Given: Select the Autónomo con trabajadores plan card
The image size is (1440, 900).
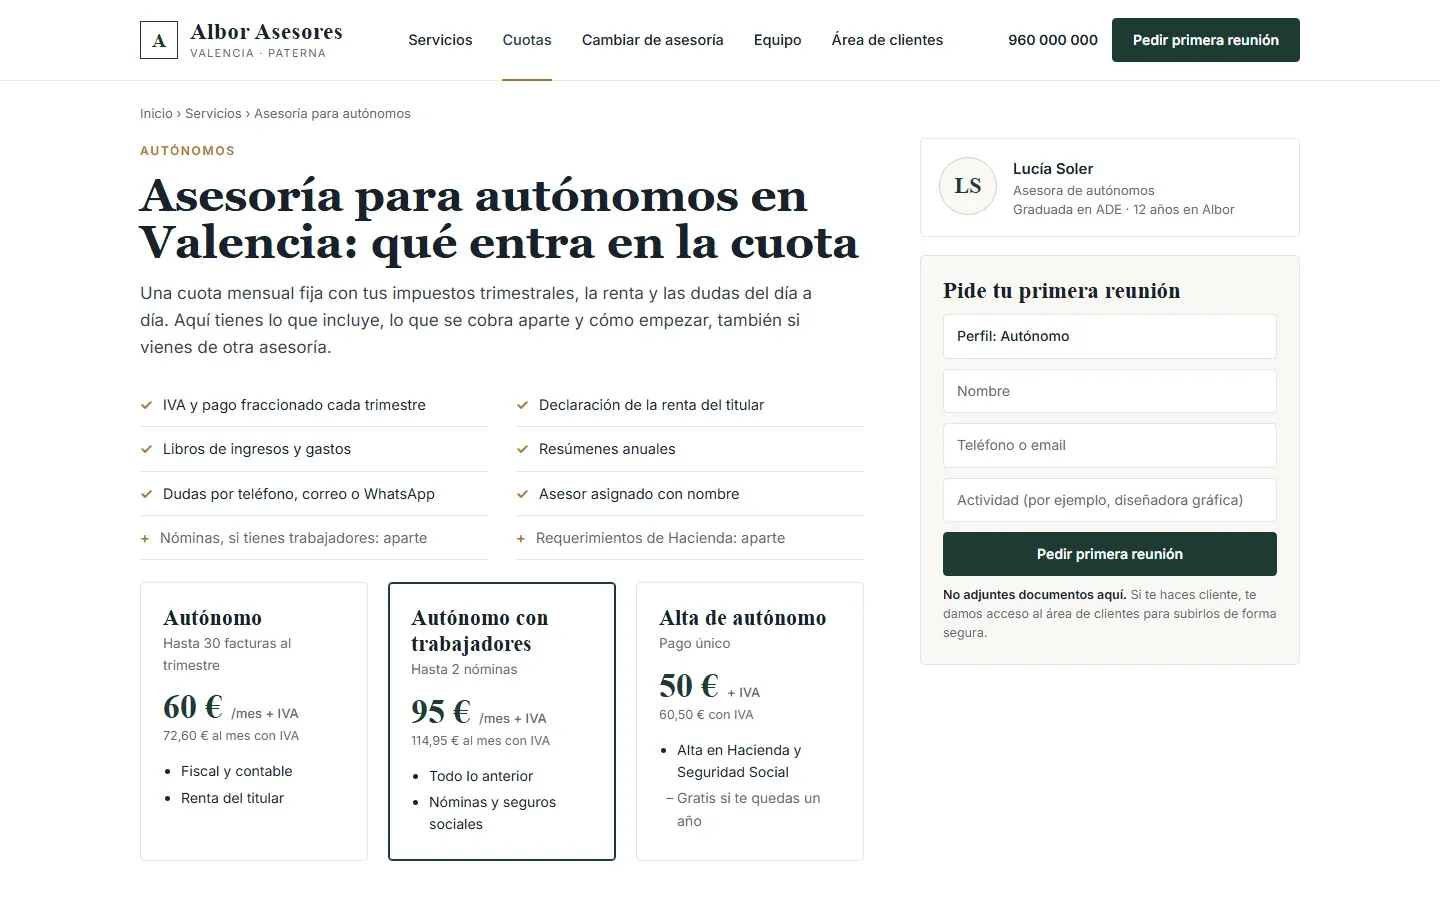Looking at the screenshot, I should click(x=502, y=721).
